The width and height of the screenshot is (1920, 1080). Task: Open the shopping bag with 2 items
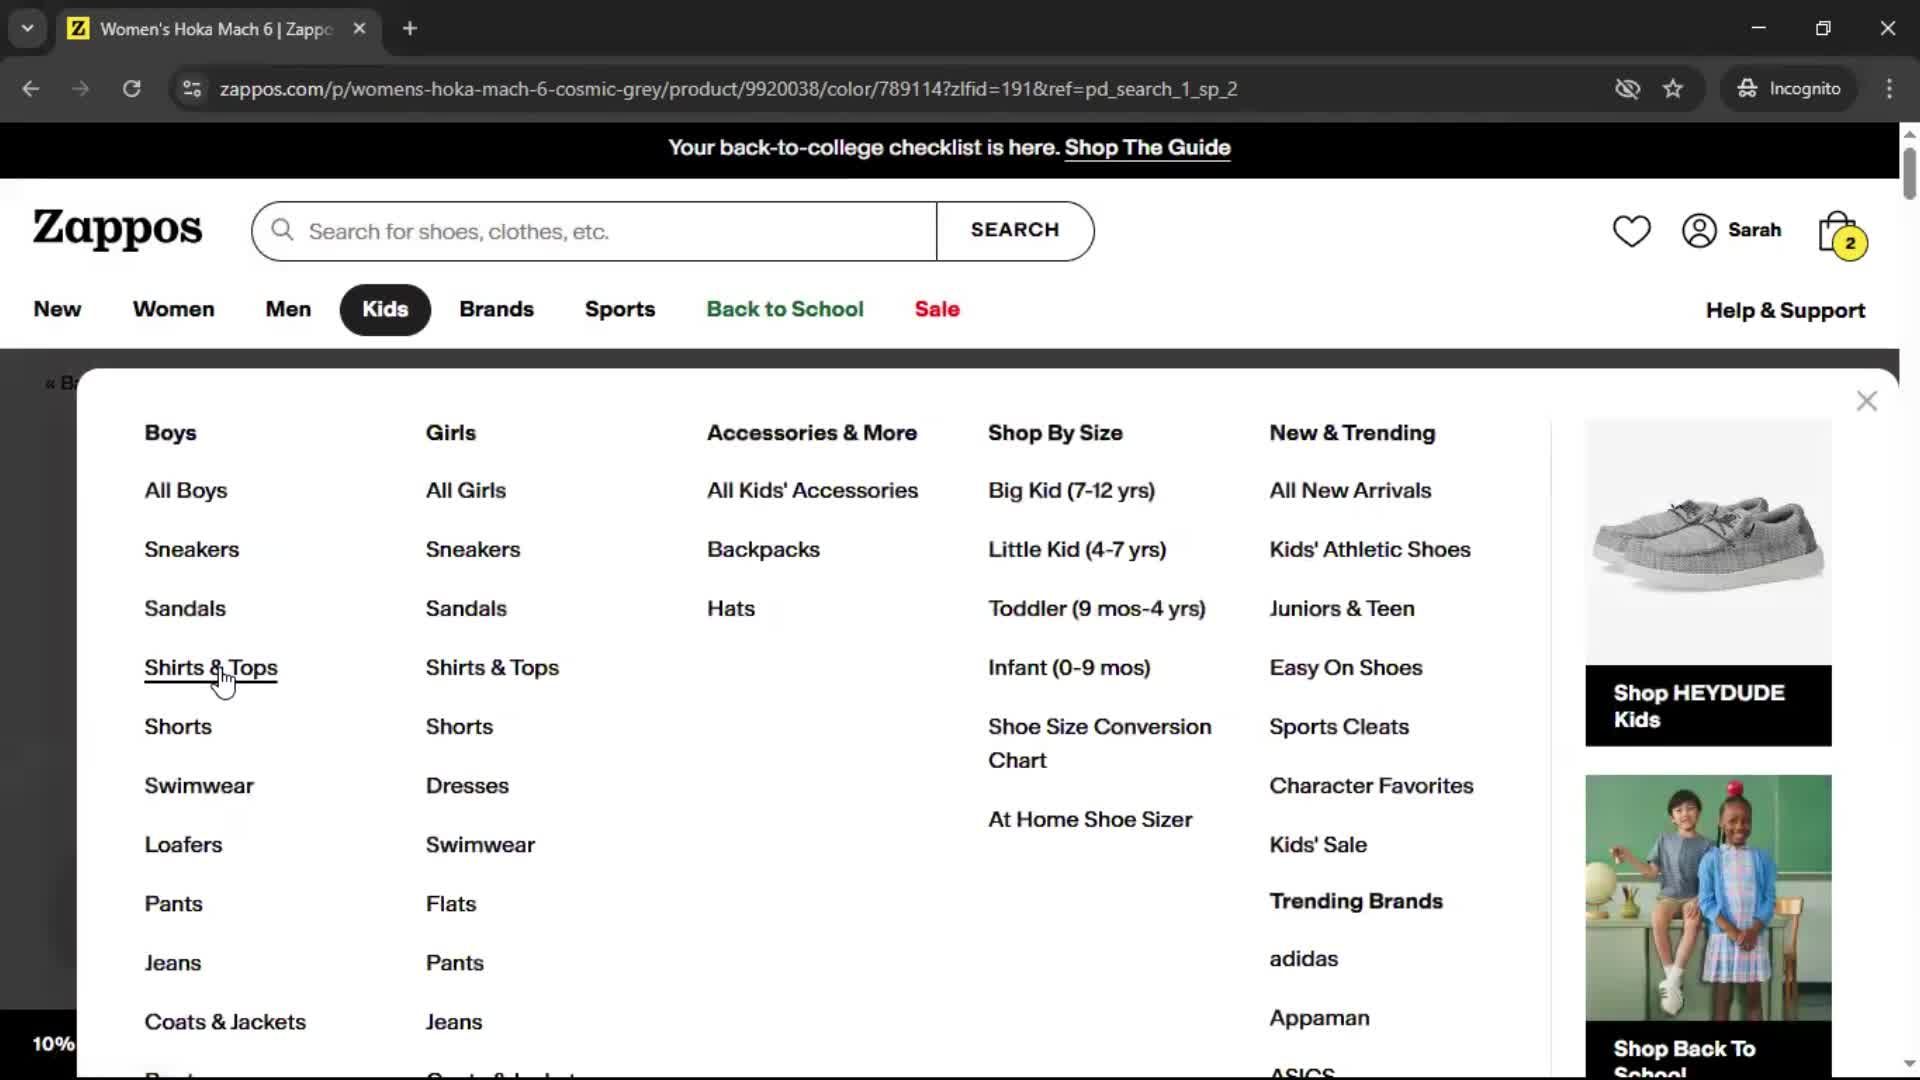click(x=1841, y=234)
